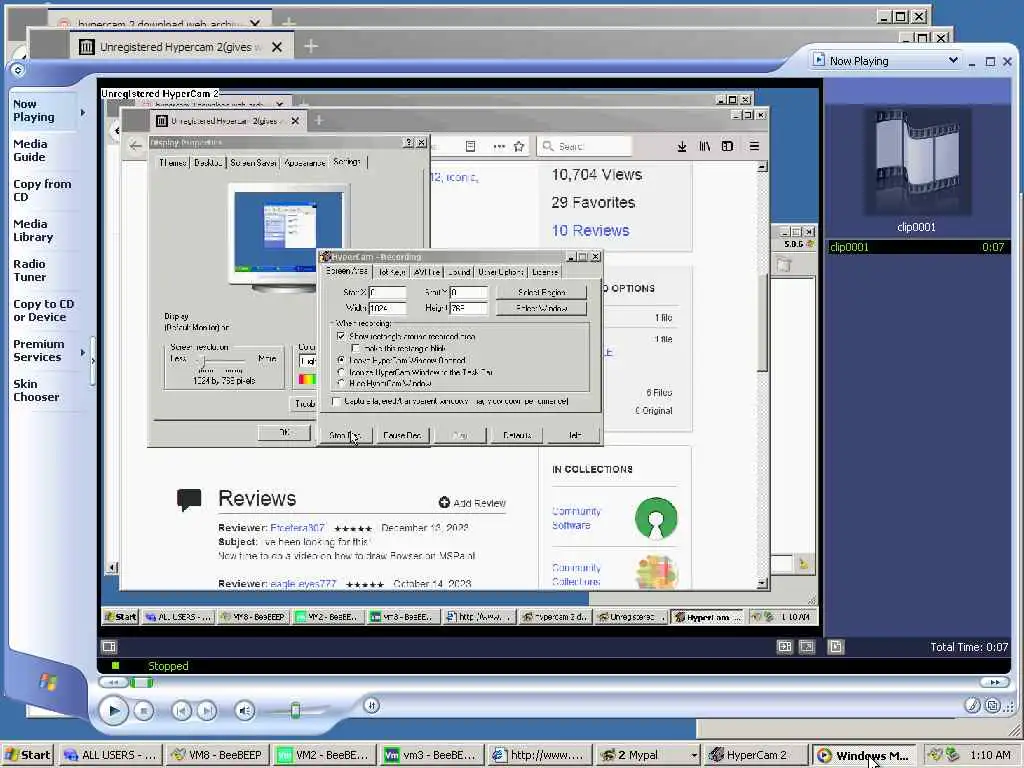Click the second system tray icon
The image size is (1024, 768).
[952, 755]
